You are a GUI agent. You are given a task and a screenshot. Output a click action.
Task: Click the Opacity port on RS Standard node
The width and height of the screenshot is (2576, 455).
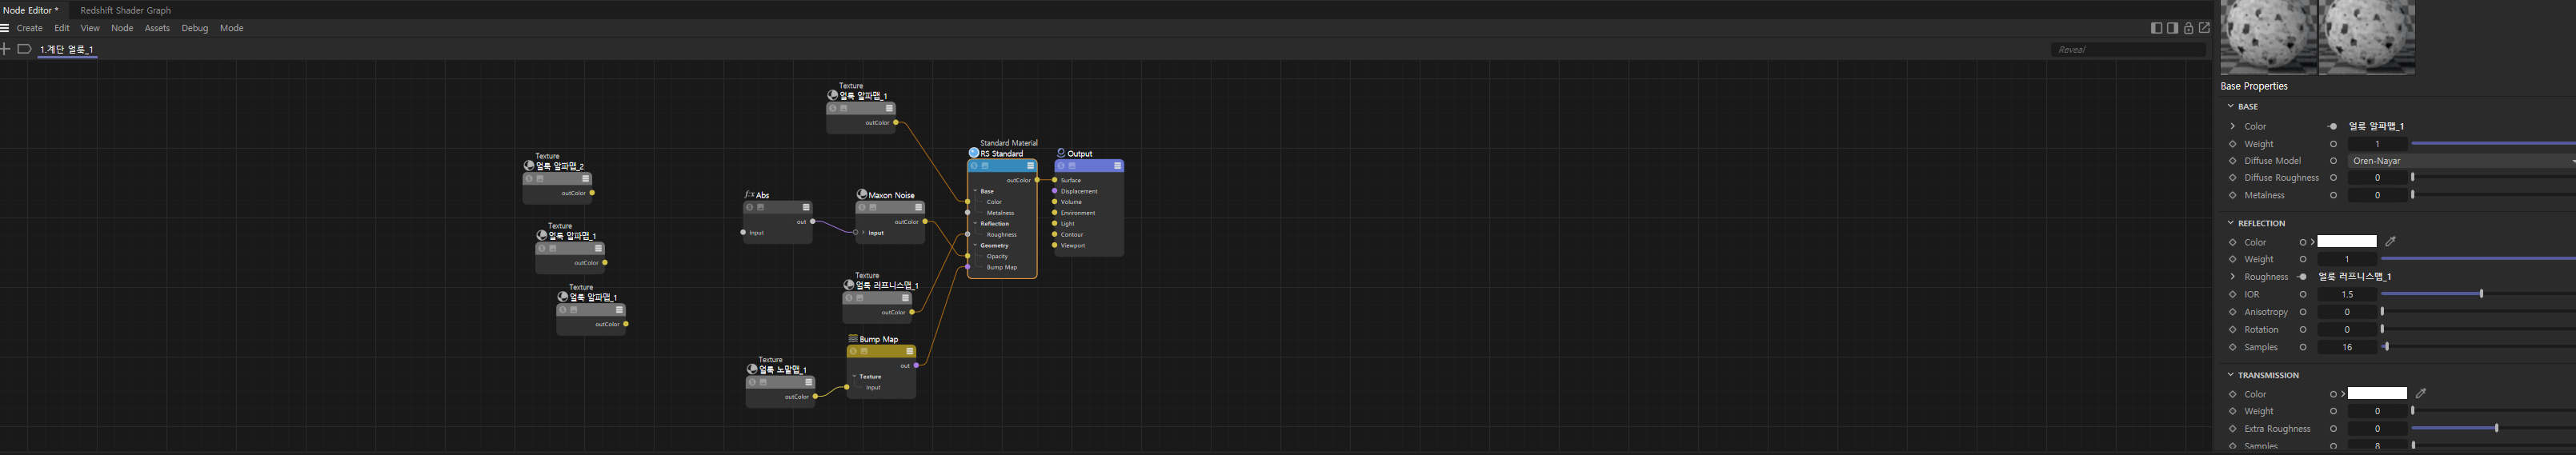967,256
